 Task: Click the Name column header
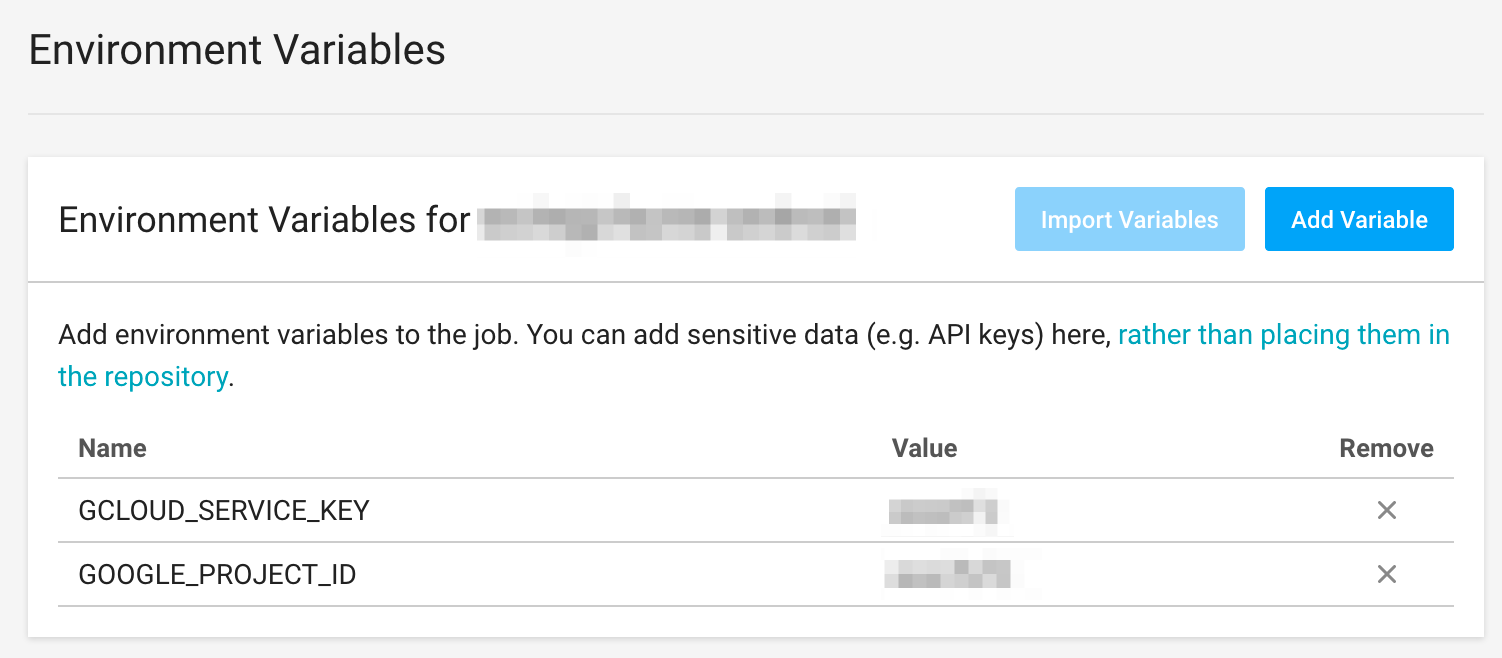113,448
